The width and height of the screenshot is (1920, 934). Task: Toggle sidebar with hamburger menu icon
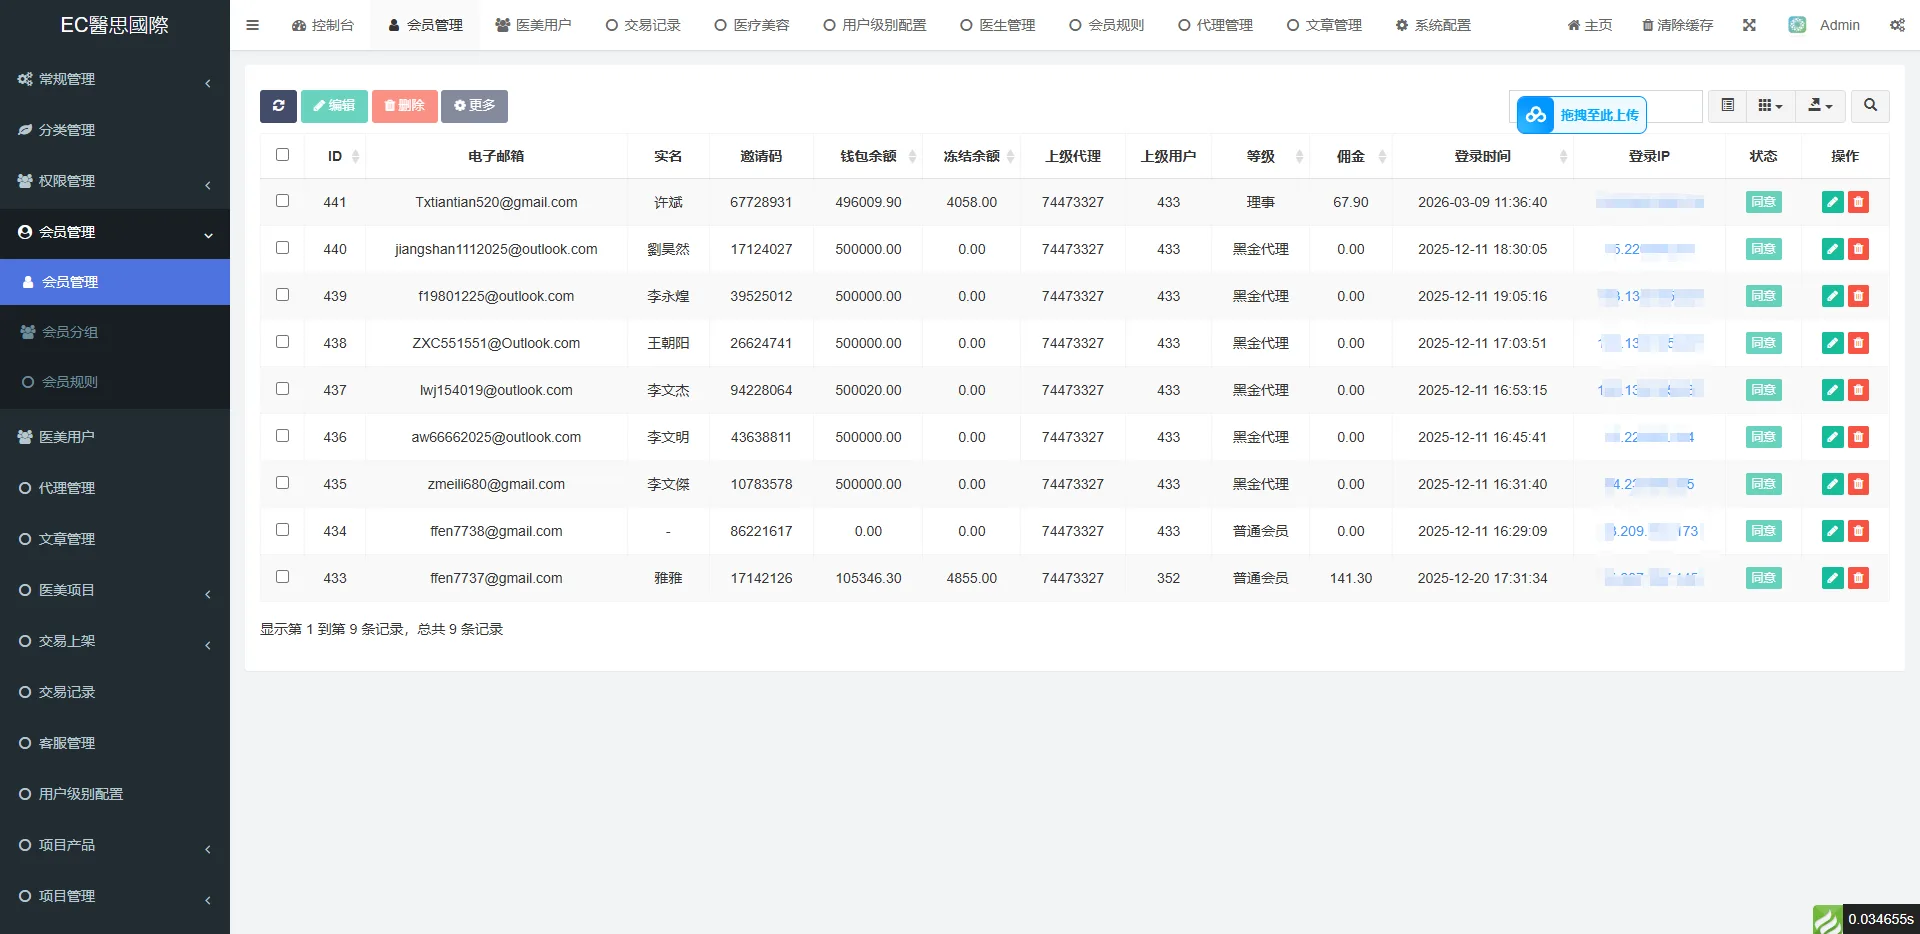click(252, 25)
